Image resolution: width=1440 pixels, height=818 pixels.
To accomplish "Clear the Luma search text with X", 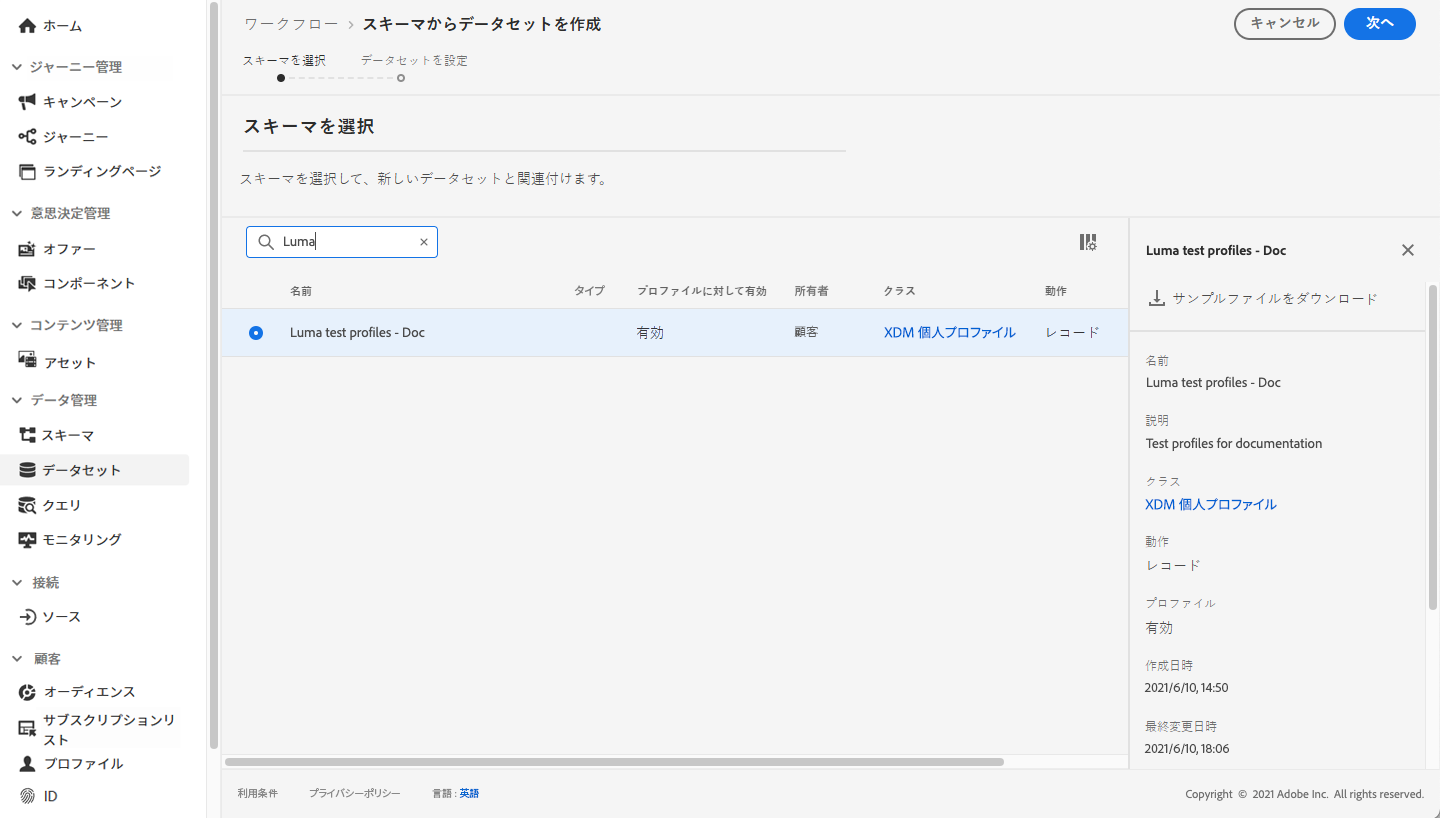I will pos(423,242).
